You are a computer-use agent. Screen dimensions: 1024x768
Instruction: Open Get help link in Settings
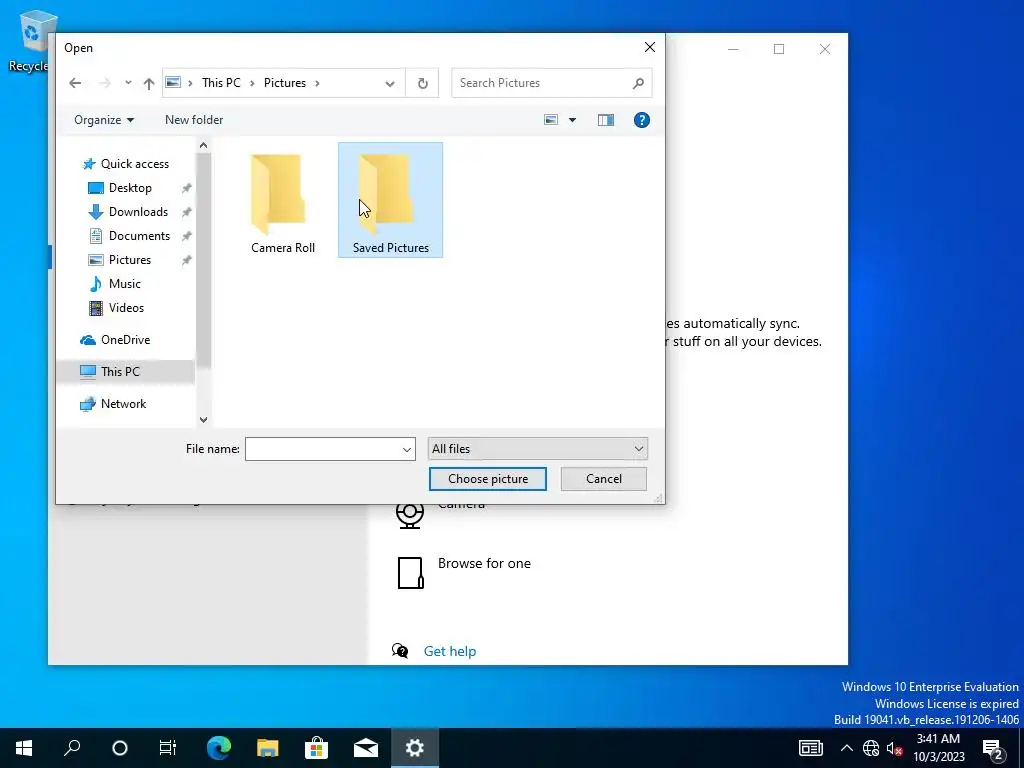click(x=450, y=652)
